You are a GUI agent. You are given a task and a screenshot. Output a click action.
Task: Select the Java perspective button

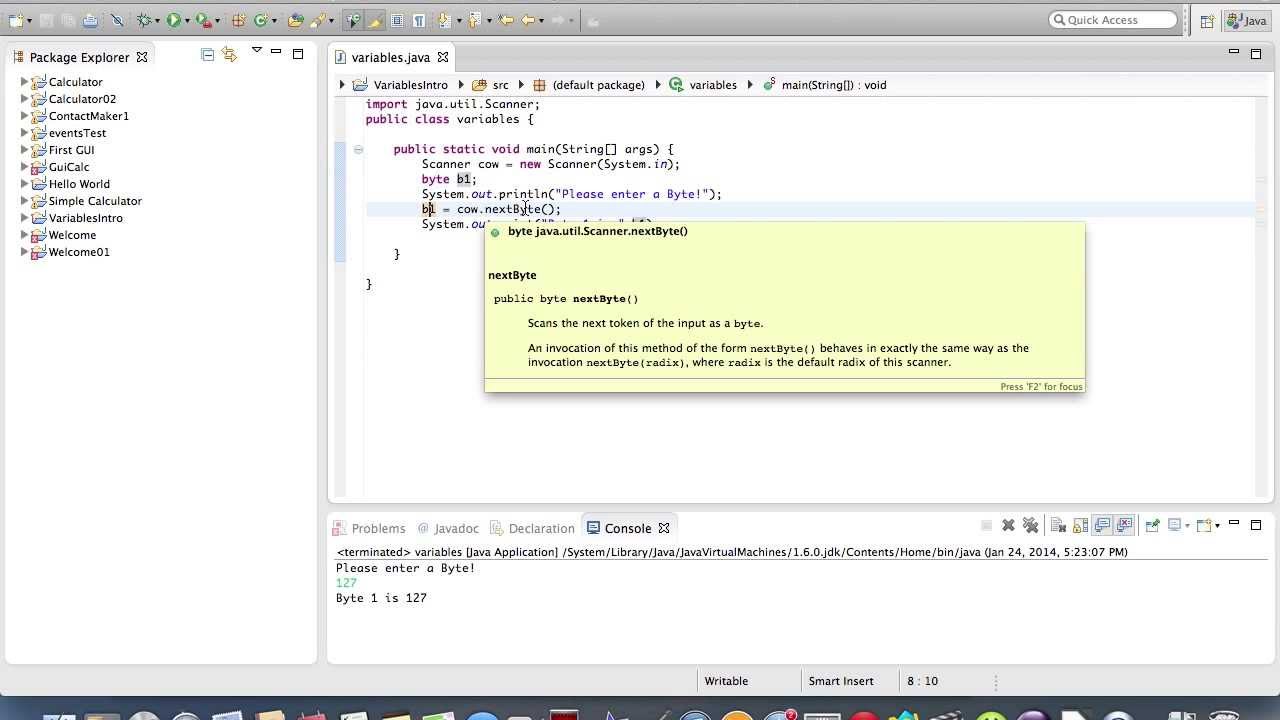(1248, 20)
